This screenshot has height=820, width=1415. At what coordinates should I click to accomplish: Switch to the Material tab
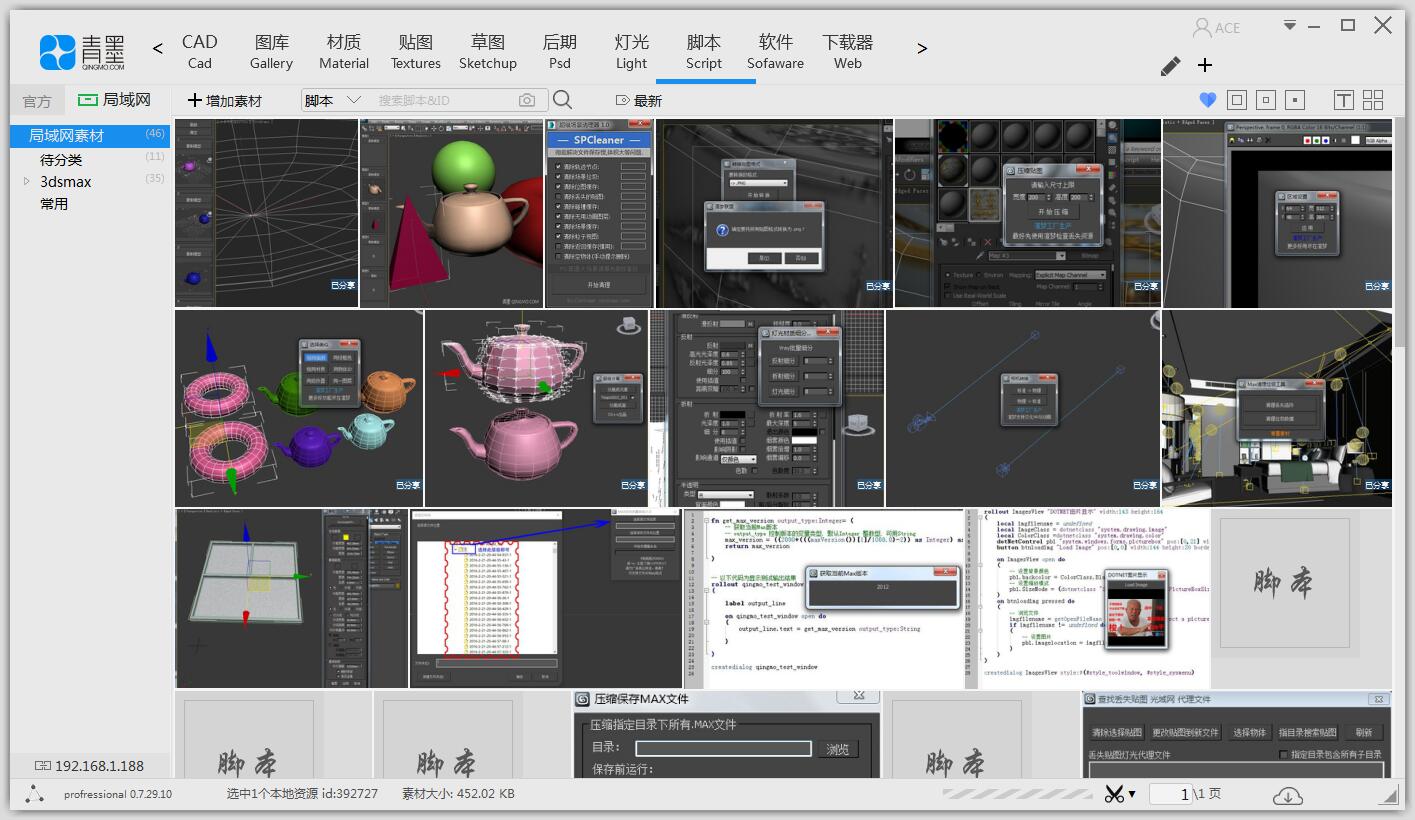(344, 51)
